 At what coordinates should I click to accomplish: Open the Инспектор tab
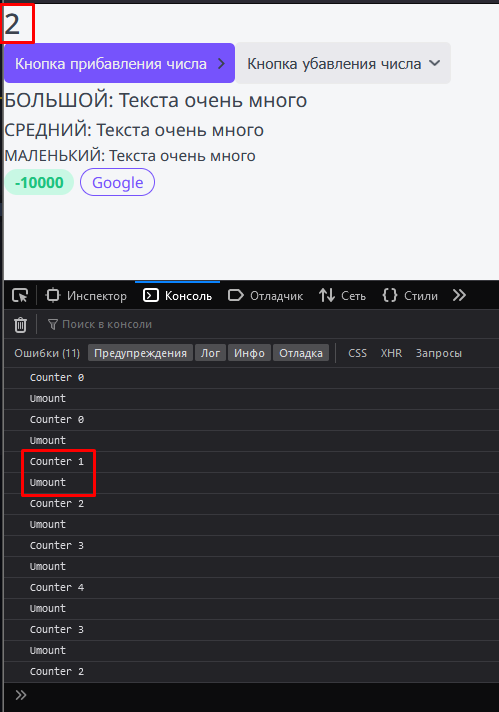(x=86, y=296)
